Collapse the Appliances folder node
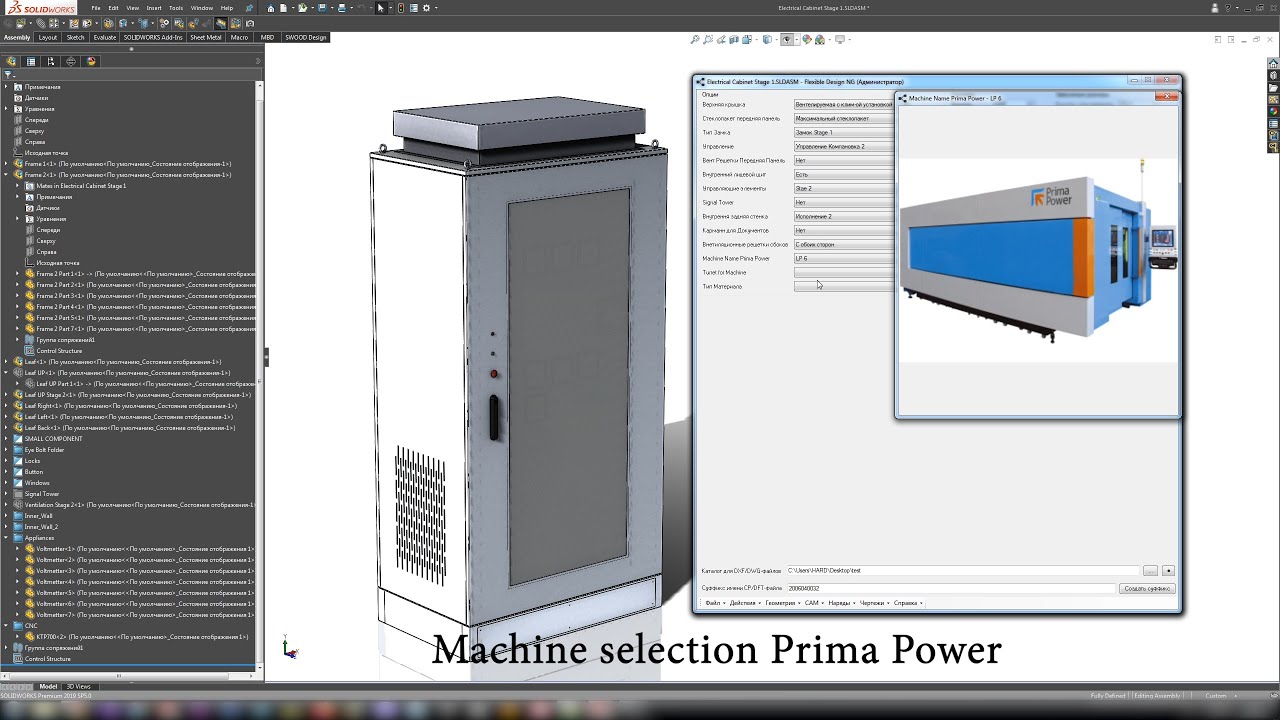This screenshot has width=1280, height=720. [x=6, y=538]
